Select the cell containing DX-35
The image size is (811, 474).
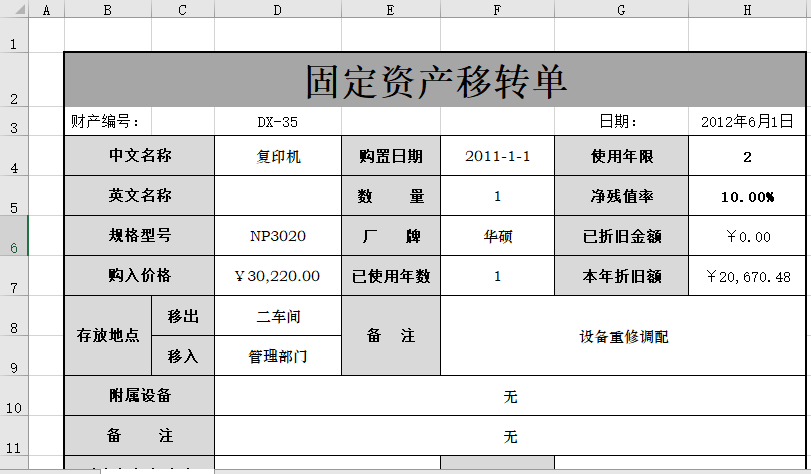(277, 122)
